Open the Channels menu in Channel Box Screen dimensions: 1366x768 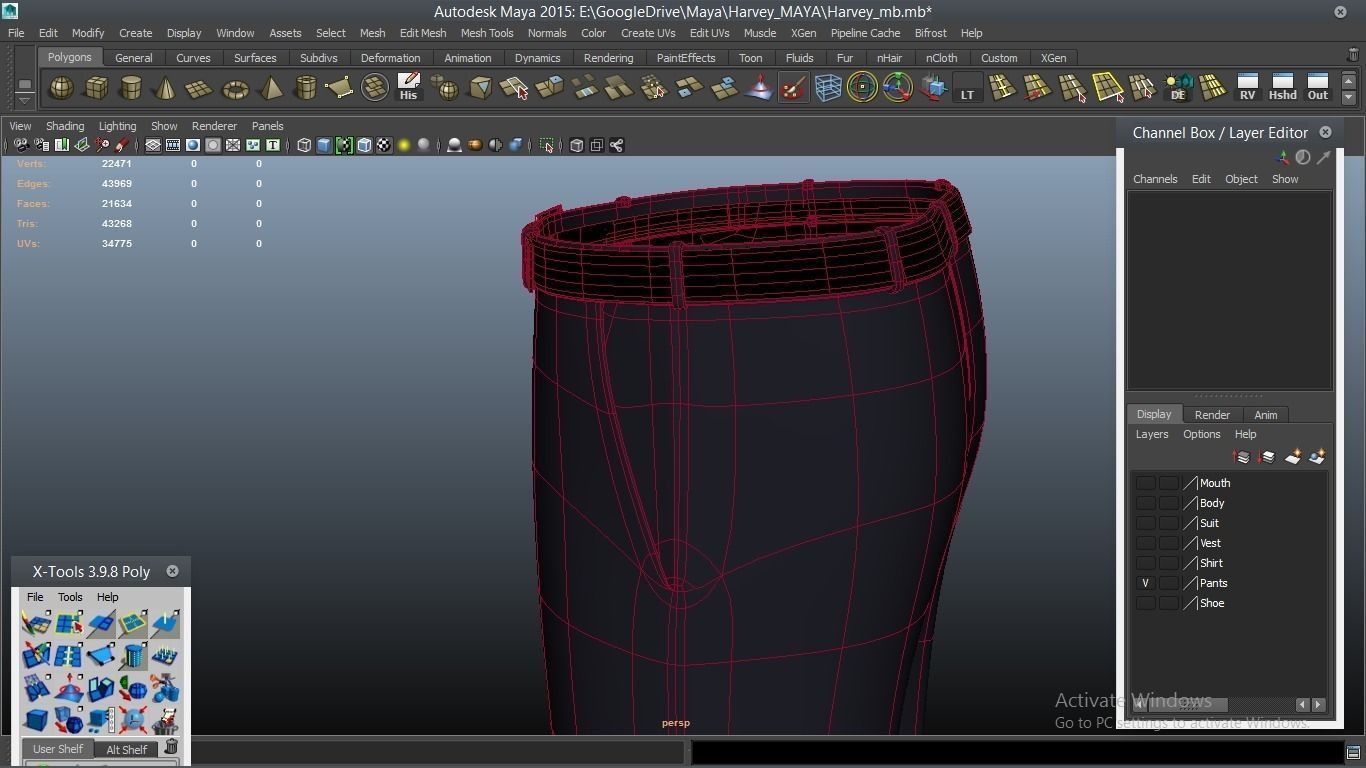[x=1155, y=179]
